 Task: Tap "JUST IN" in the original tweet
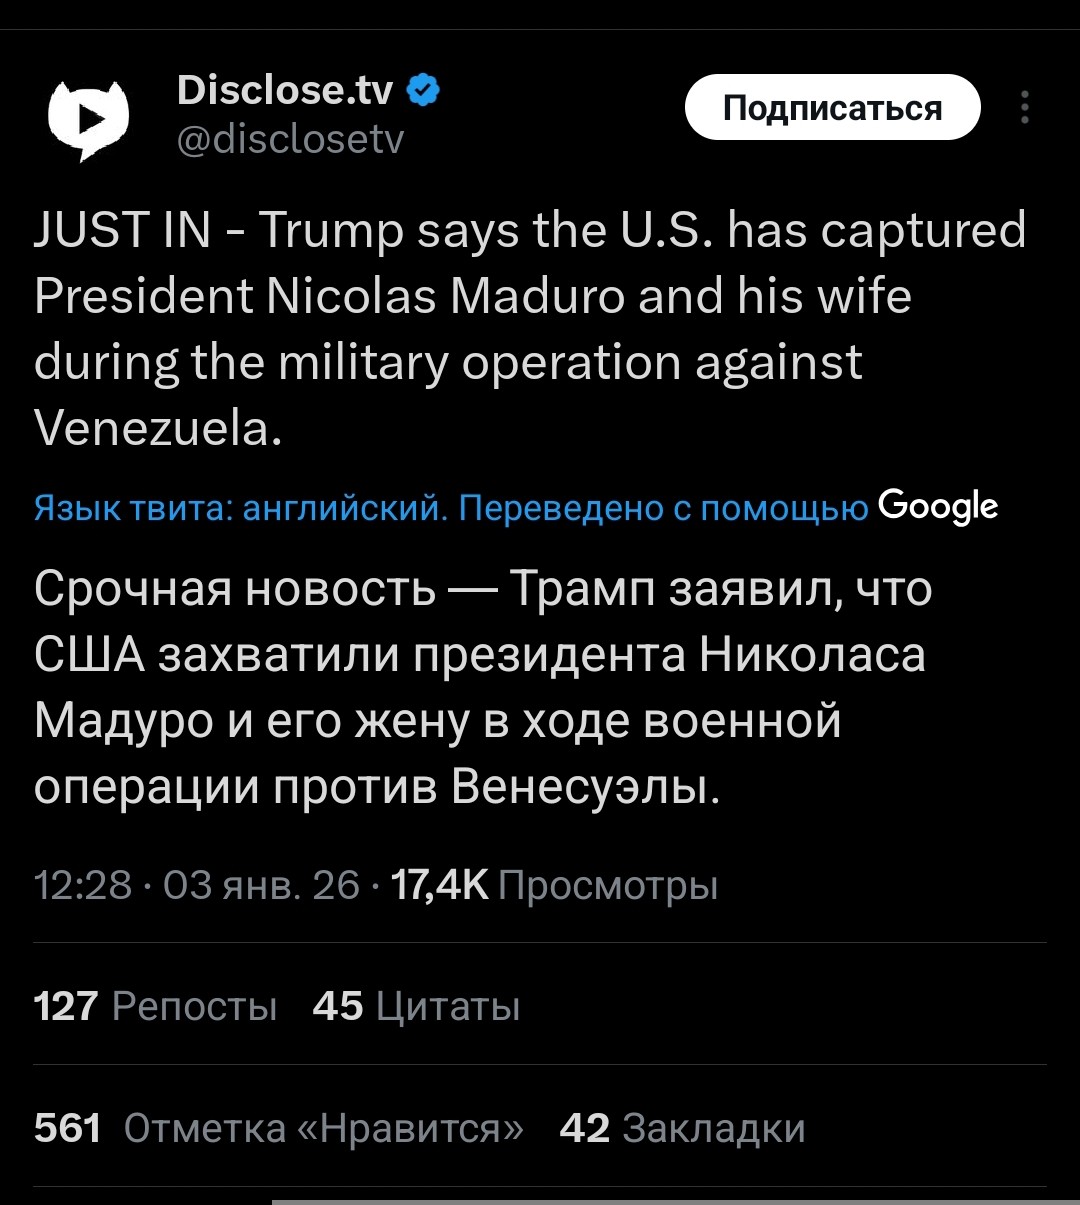pos(122,231)
